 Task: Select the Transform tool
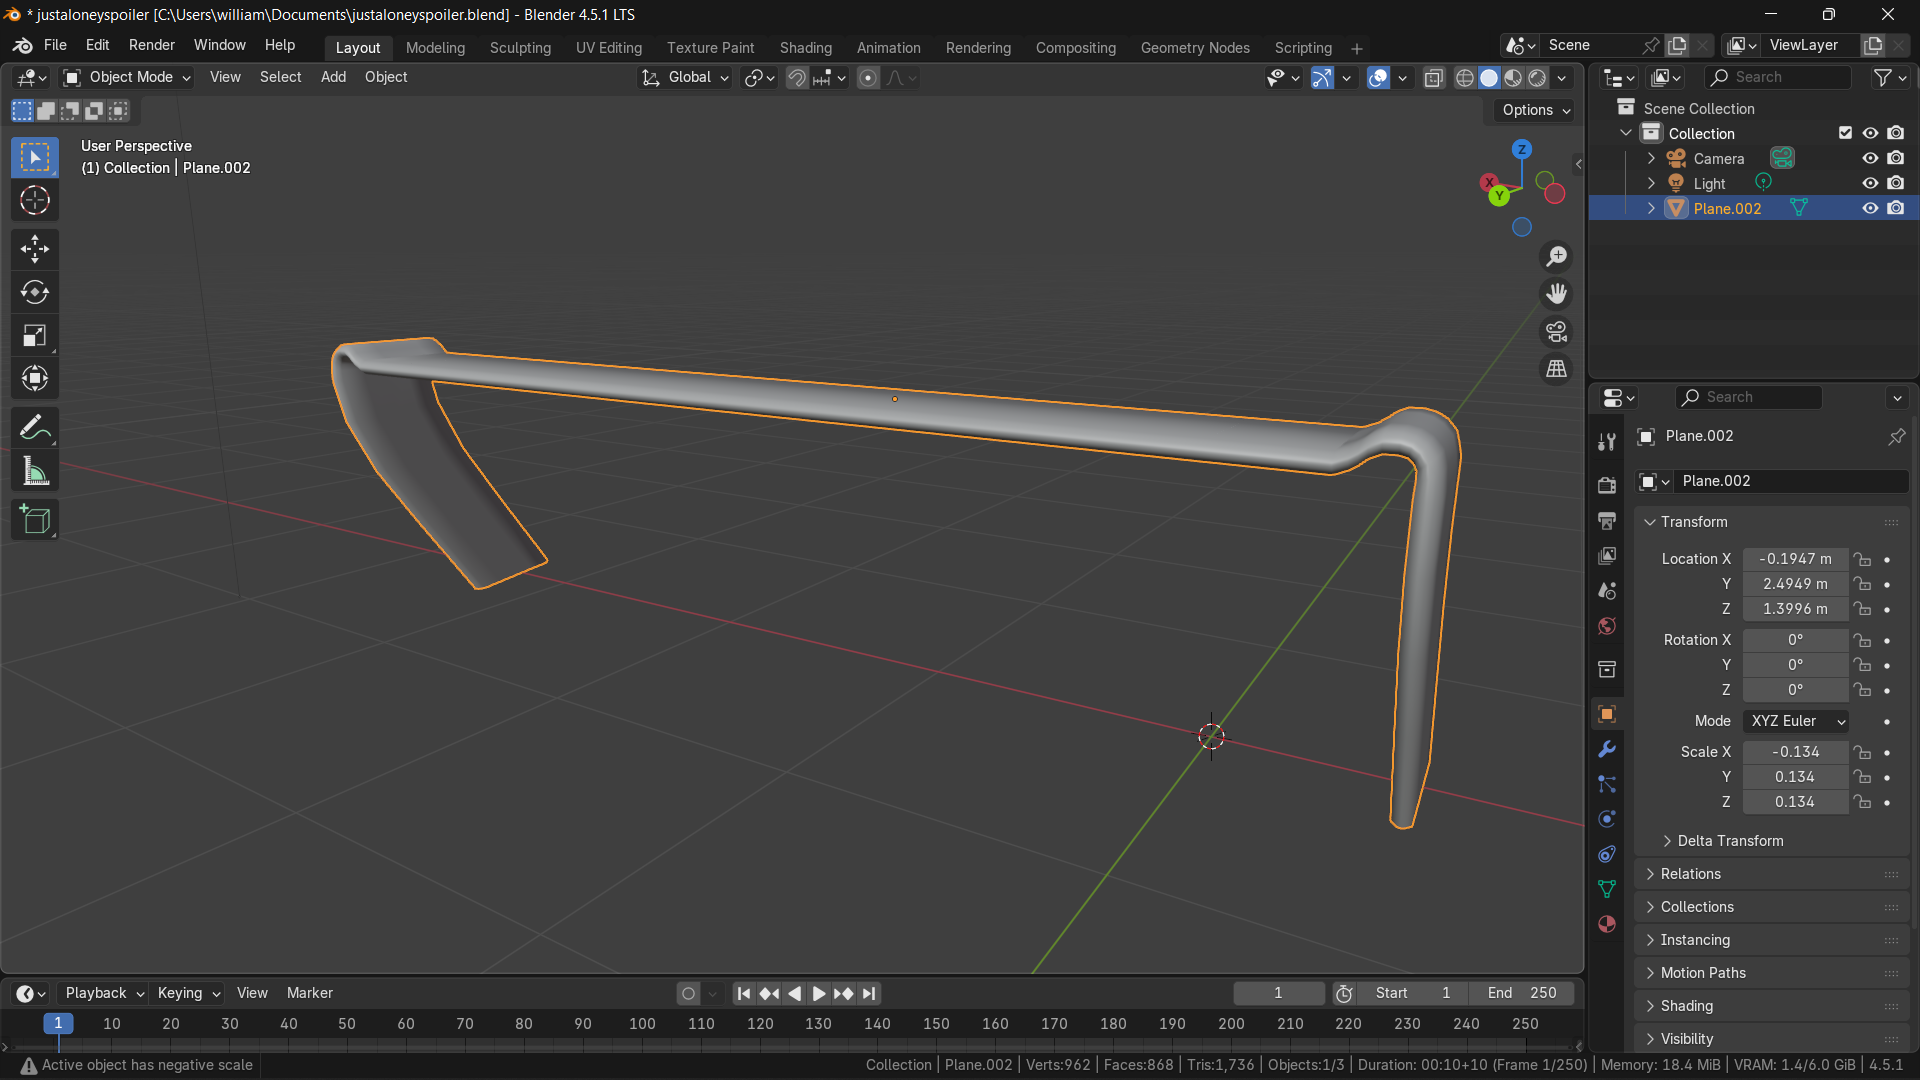coord(35,378)
